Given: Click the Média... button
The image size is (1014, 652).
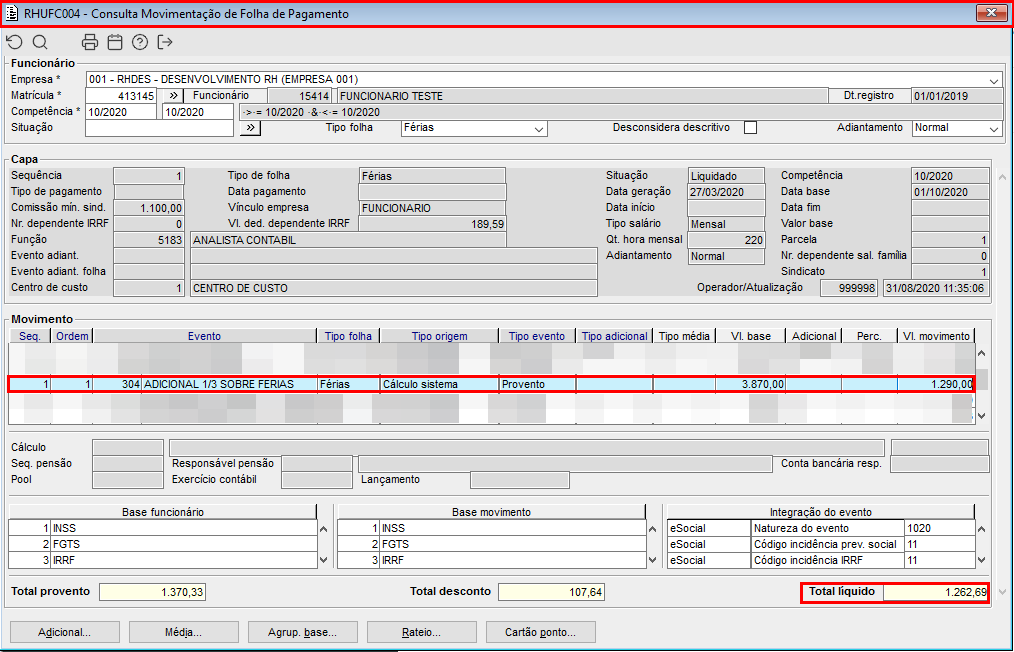Looking at the screenshot, I should (x=184, y=632).
